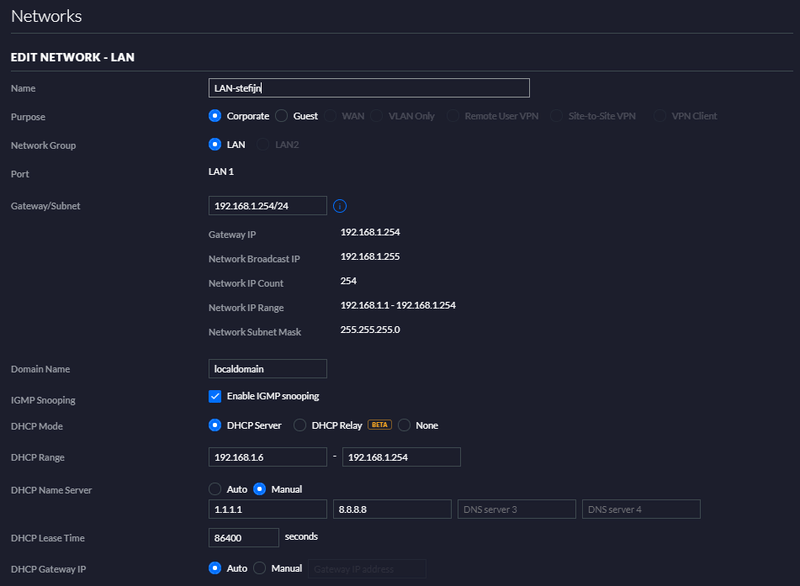800x586 pixels.
Task: Click the network Name text field
Action: click(x=368, y=88)
